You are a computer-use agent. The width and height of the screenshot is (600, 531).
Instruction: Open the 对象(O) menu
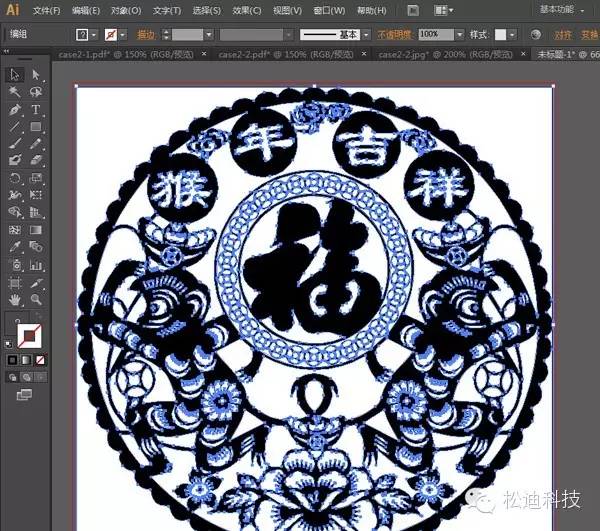(126, 10)
